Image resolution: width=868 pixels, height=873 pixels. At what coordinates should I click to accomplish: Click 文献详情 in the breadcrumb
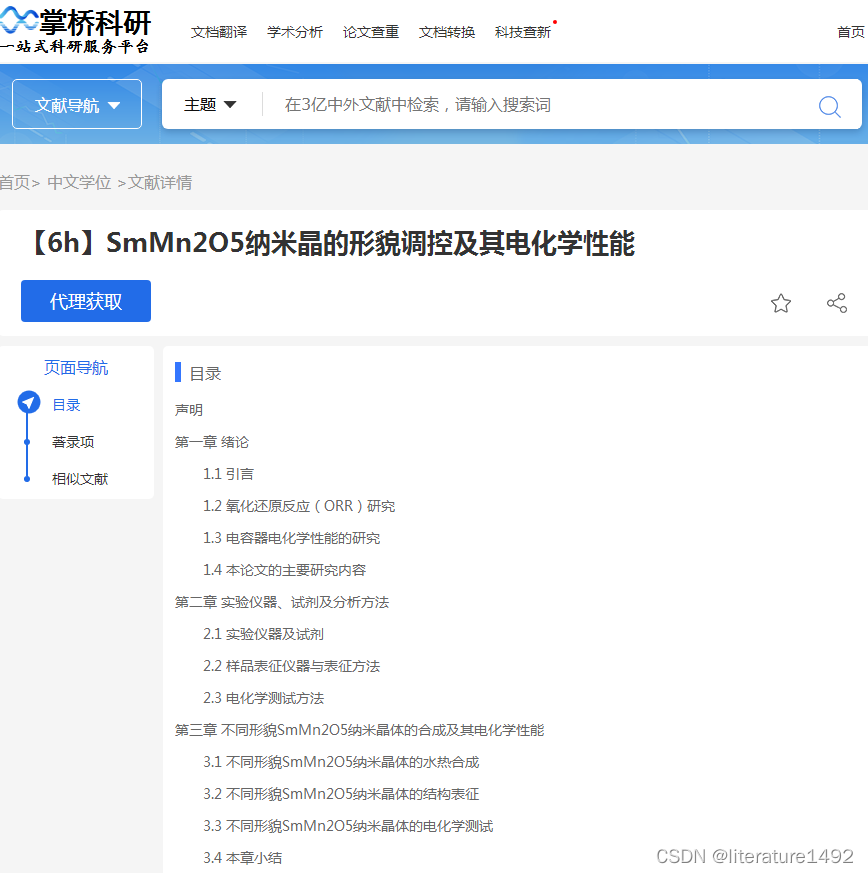click(160, 182)
